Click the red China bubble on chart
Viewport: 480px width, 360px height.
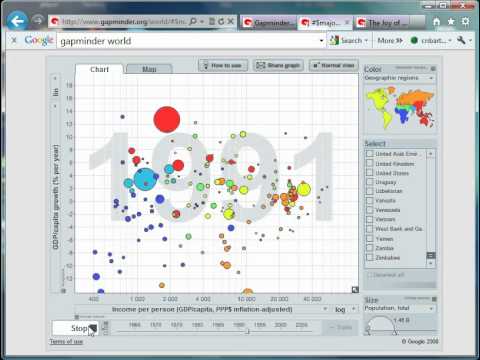coord(167,119)
